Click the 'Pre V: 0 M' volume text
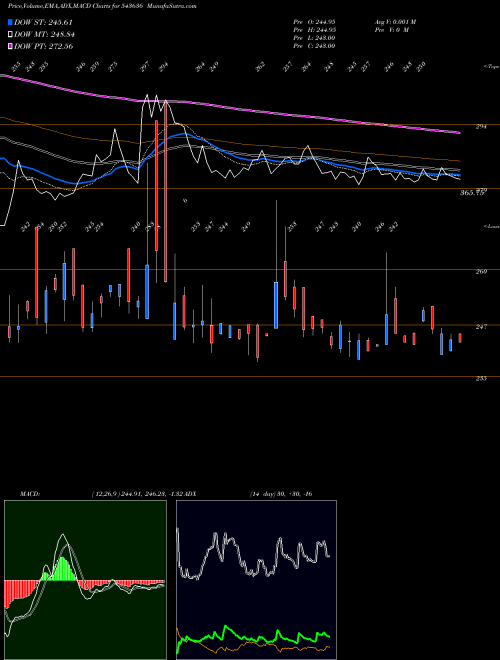 click(391, 30)
